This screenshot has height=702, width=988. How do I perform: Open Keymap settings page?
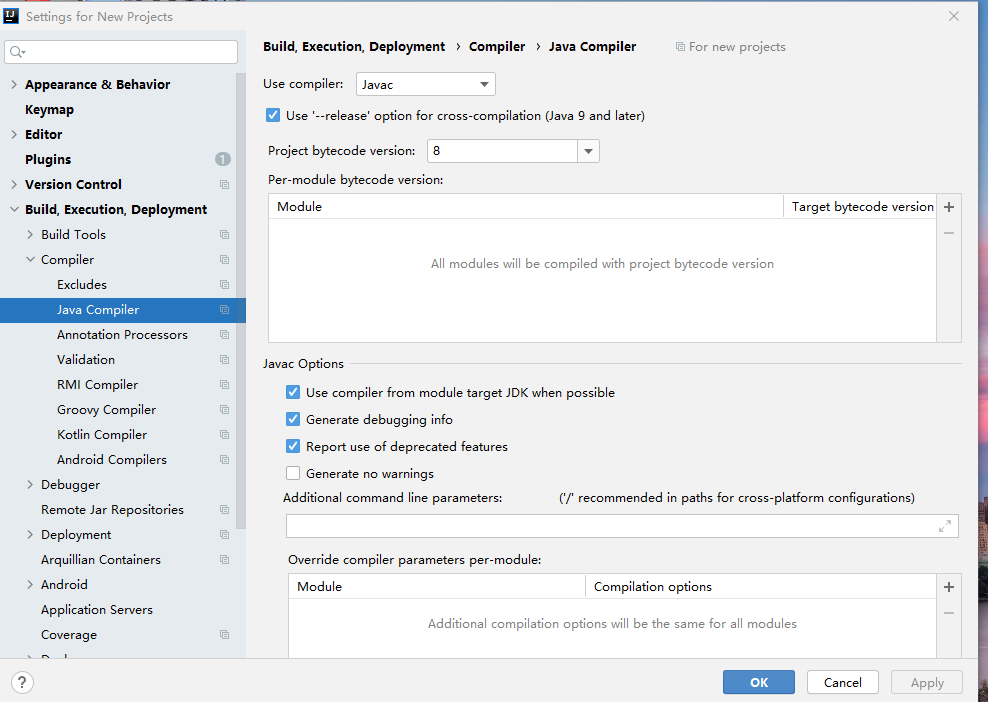point(49,110)
